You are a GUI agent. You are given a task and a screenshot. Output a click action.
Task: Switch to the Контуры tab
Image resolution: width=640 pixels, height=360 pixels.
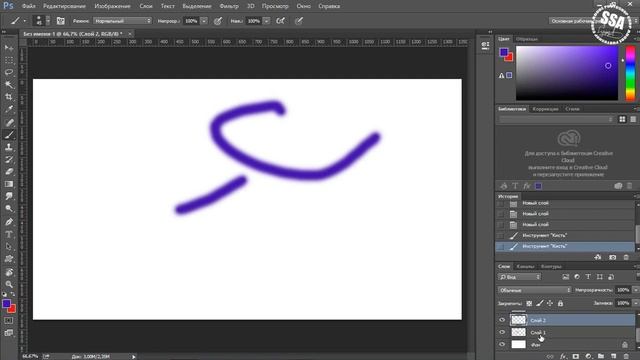coord(551,267)
